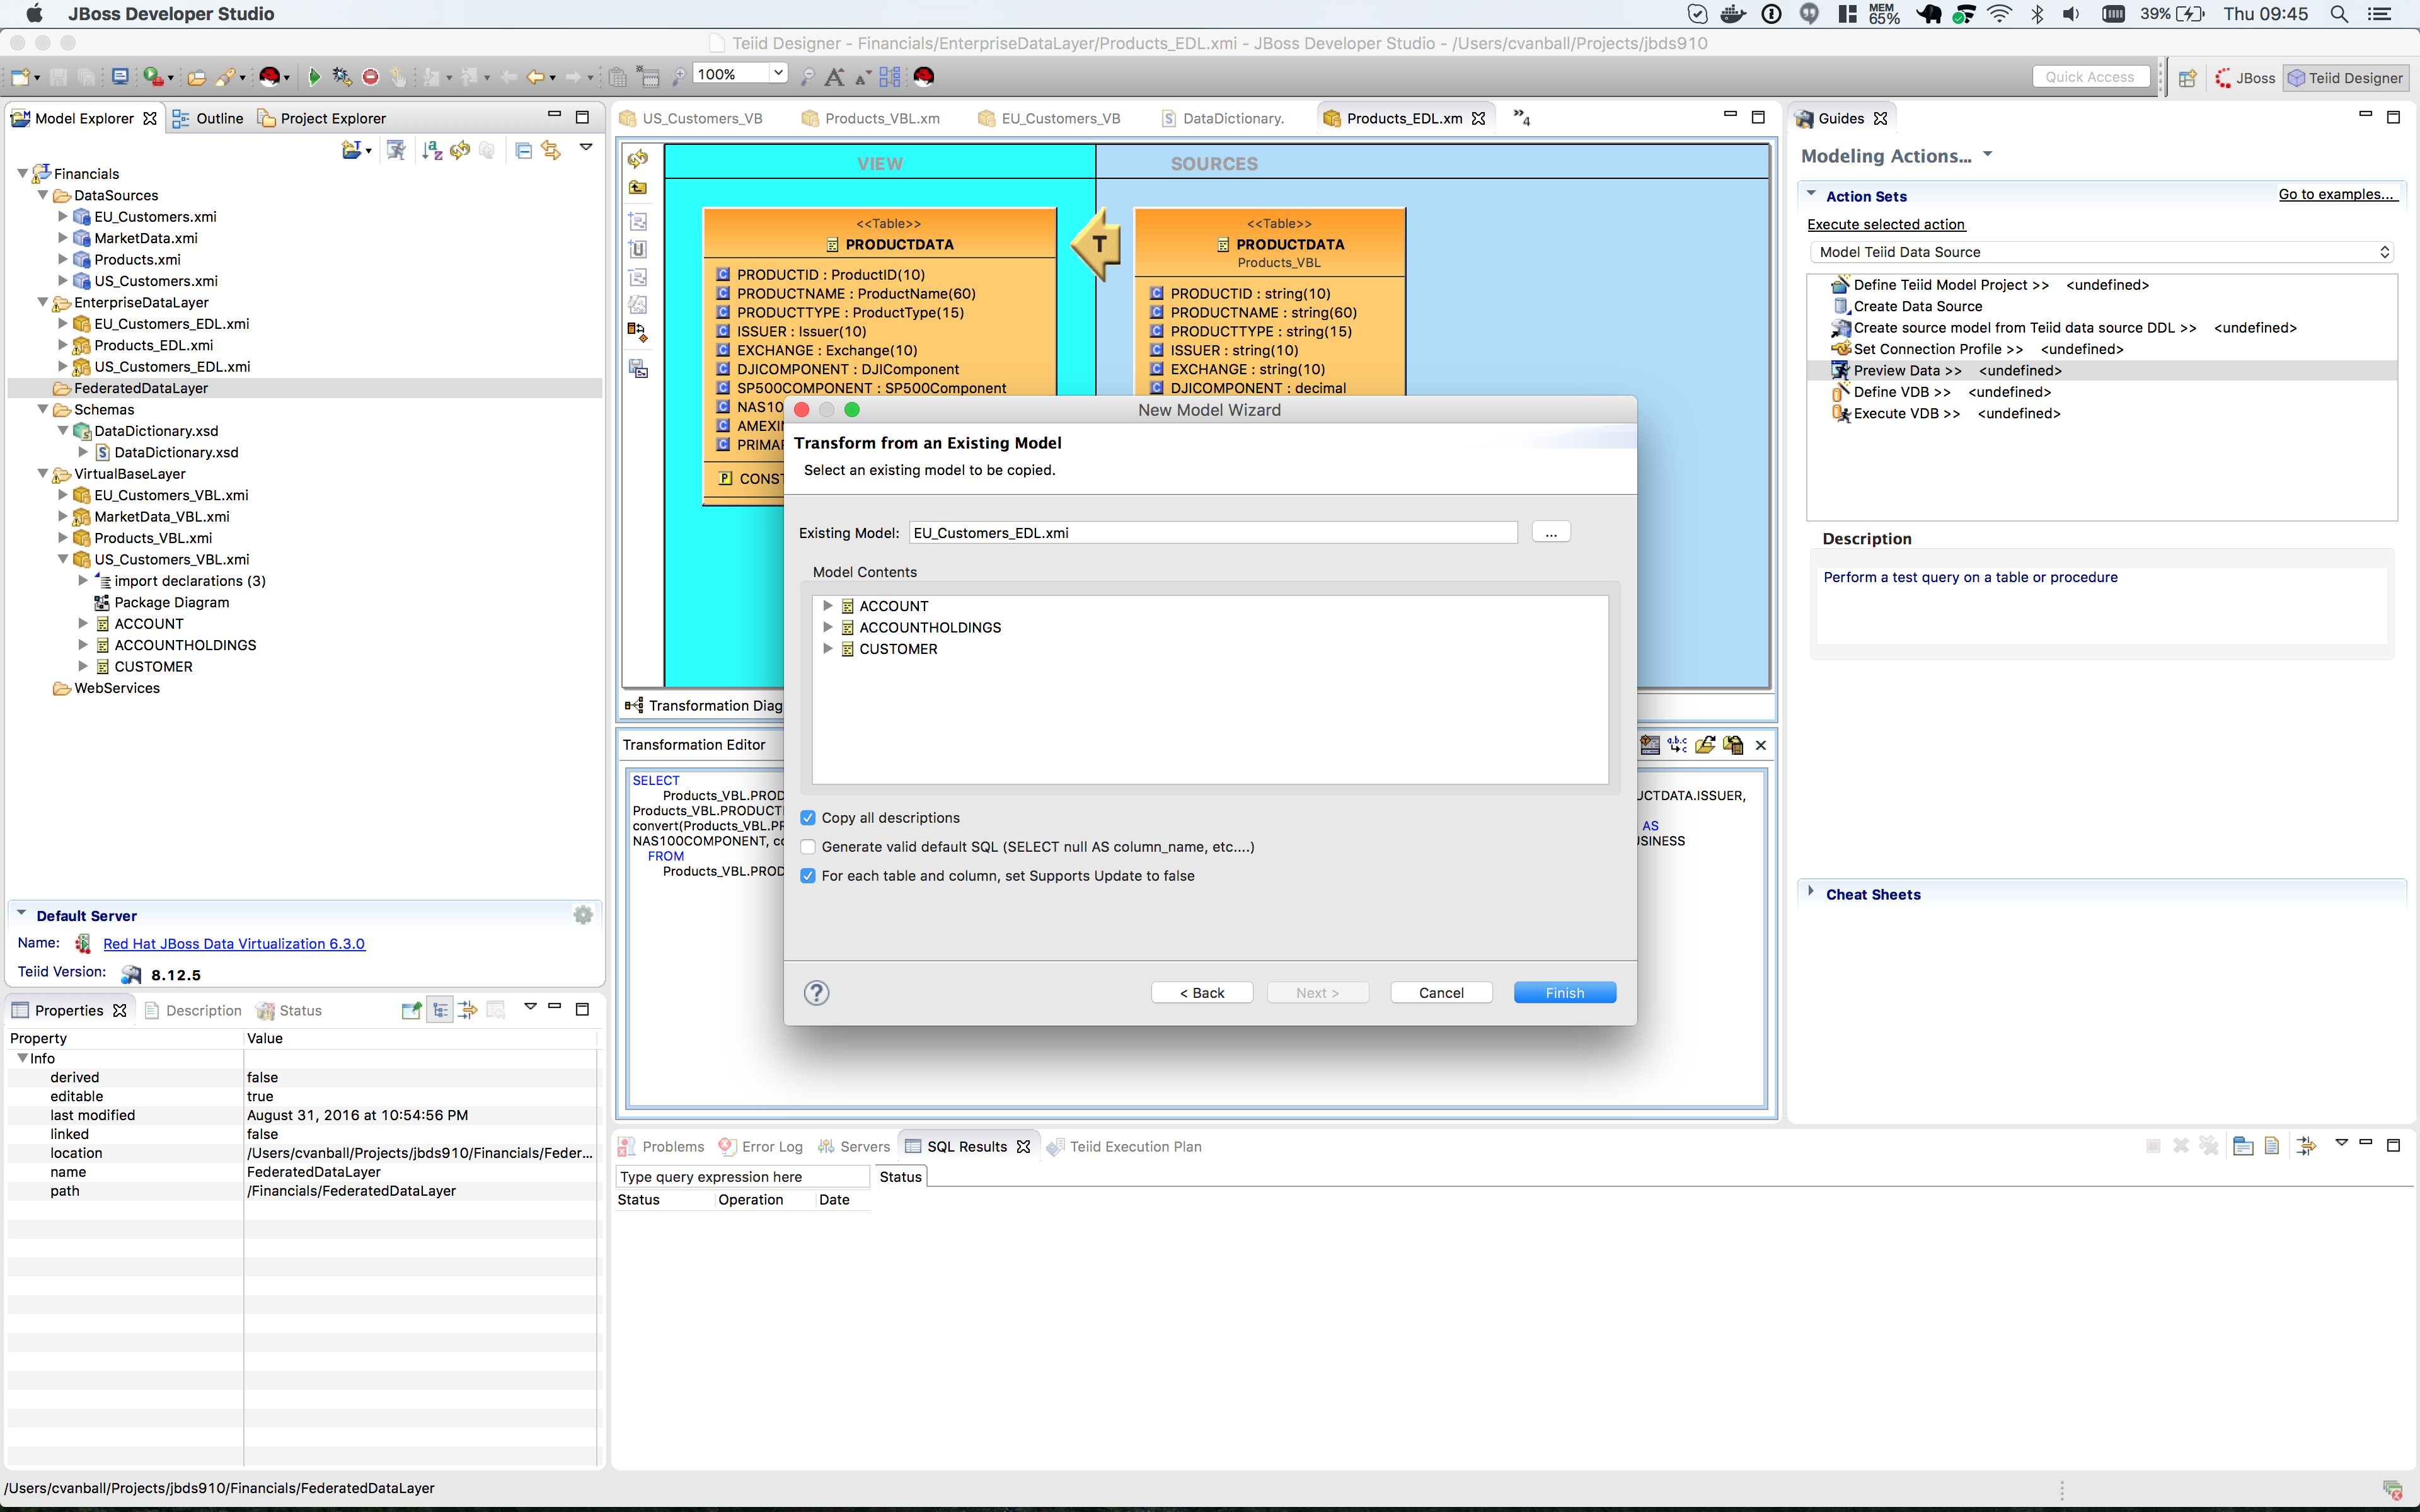
Task: Click the Link with Editor icon
Action: pos(551,150)
